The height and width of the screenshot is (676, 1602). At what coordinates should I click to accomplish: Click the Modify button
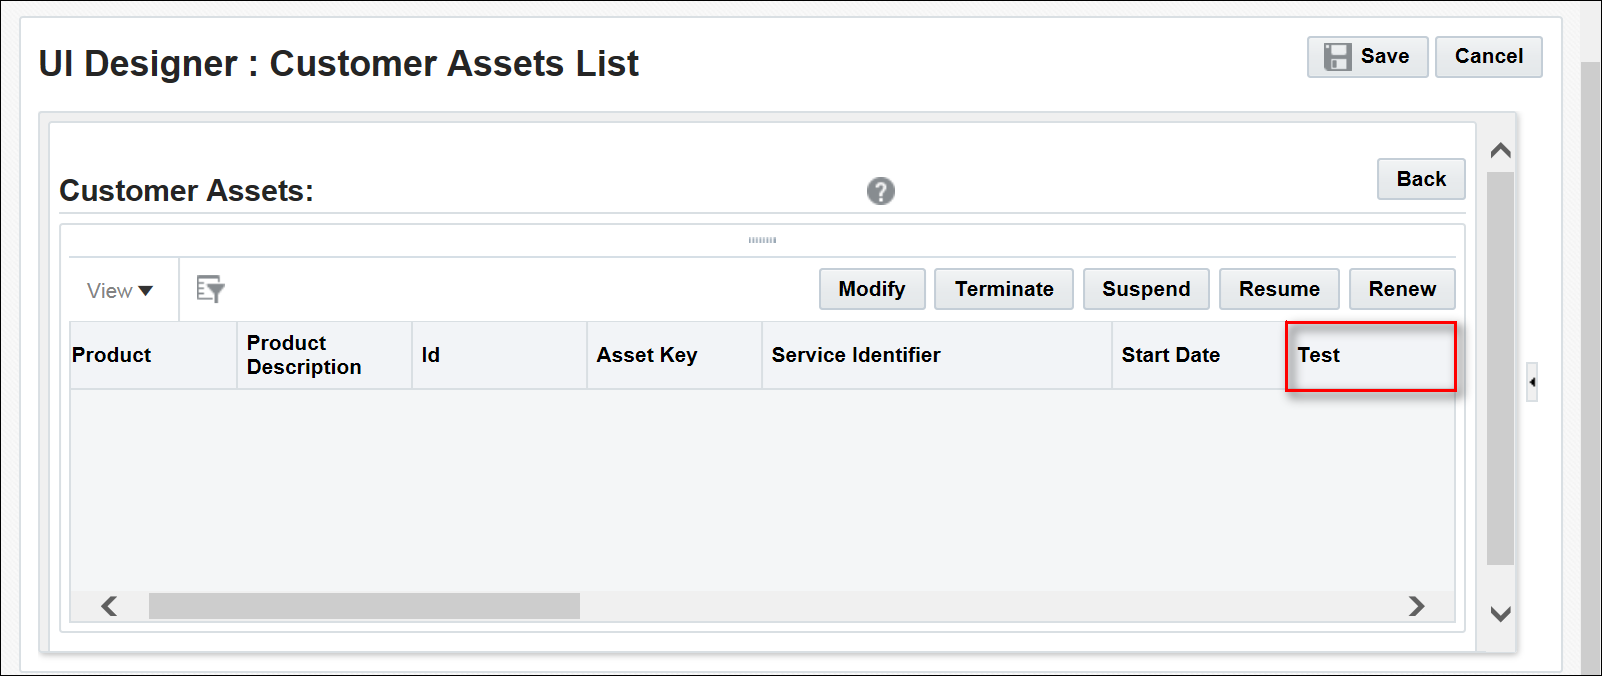coord(872,289)
